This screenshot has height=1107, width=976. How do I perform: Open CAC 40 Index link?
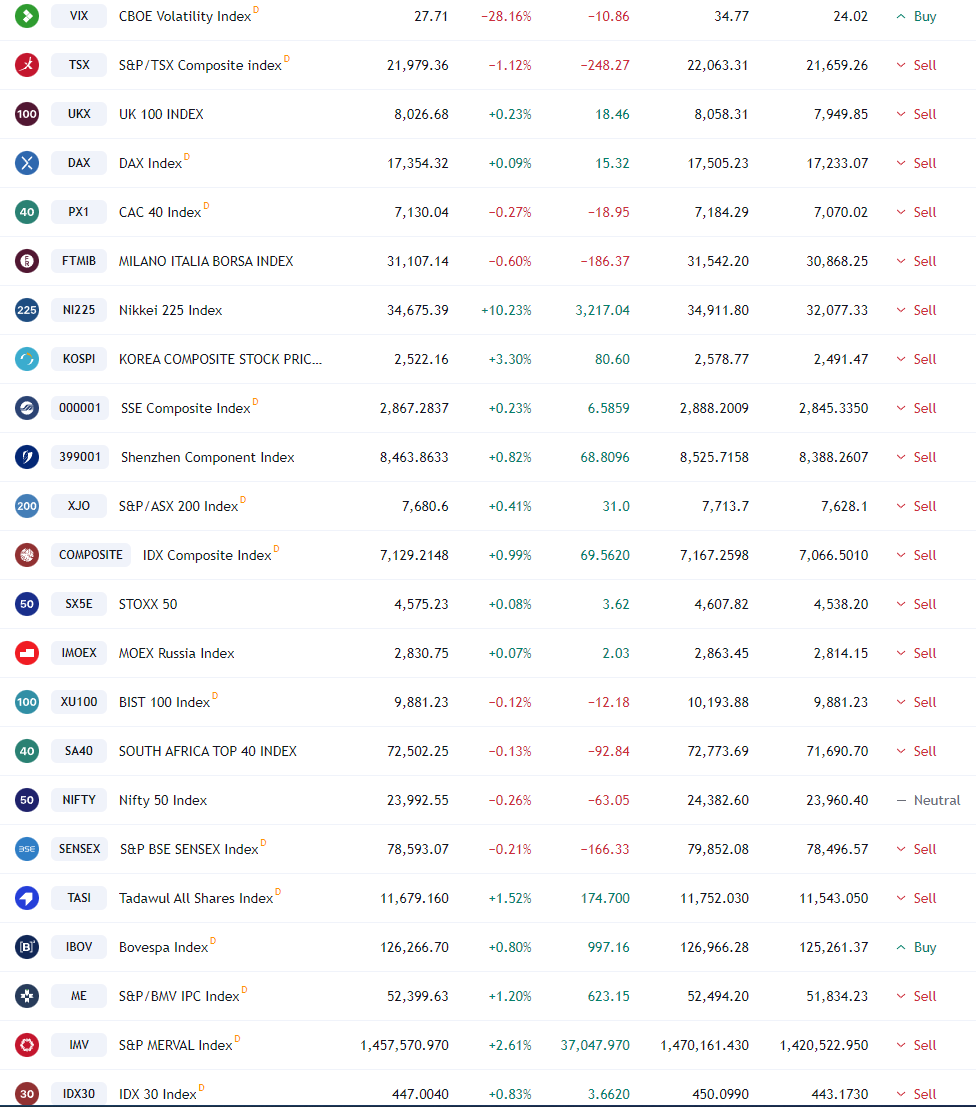160,212
